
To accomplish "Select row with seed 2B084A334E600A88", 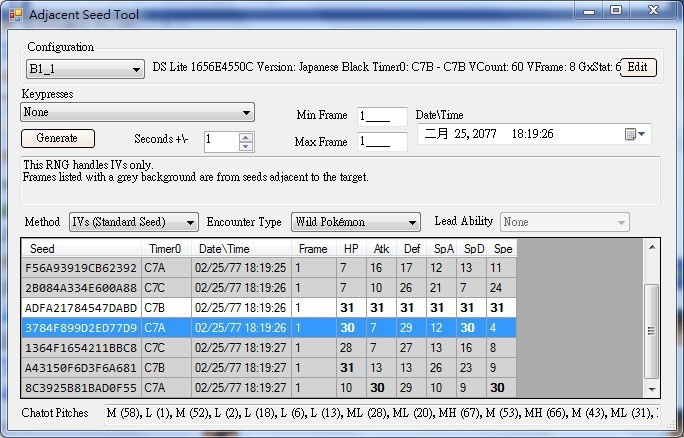I will pyautogui.click(x=269, y=287).
